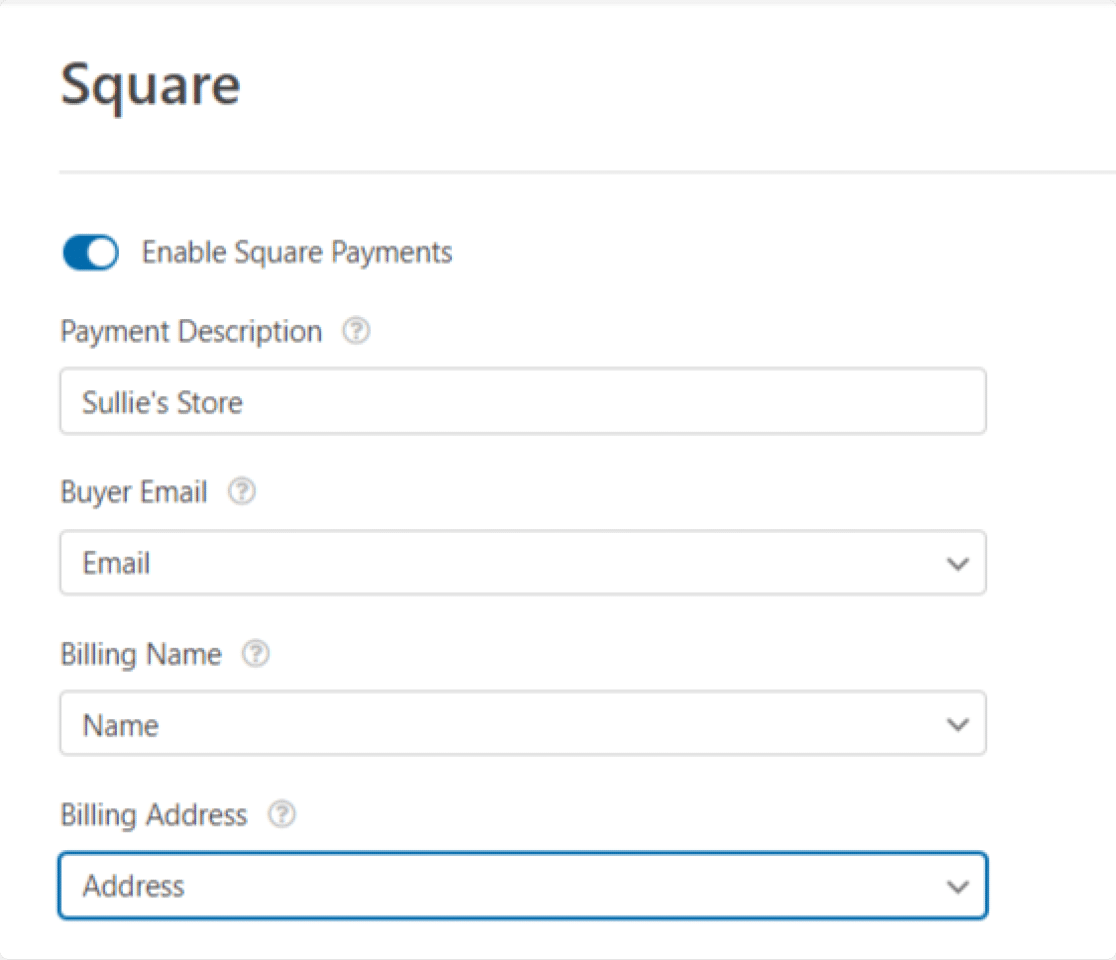Open the Billing Name dropdown
This screenshot has height=960, width=1116.
(523, 723)
